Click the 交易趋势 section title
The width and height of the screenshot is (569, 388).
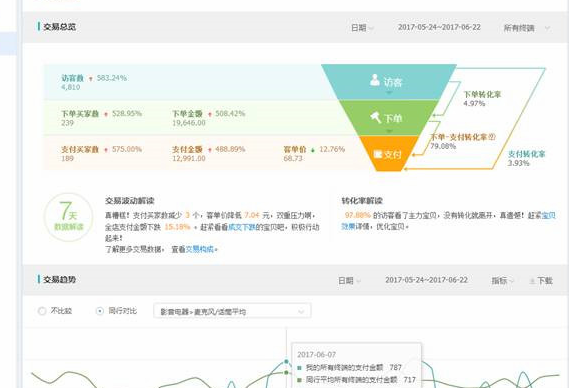click(x=60, y=279)
